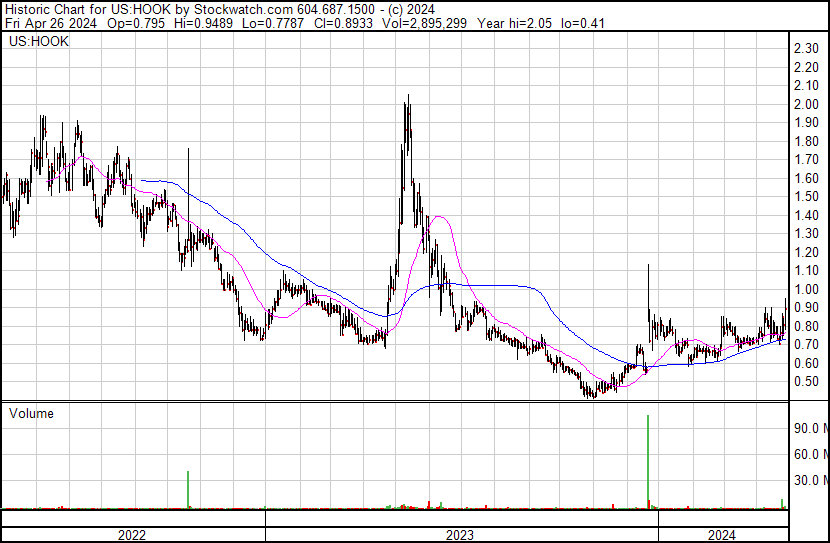Screen dimensions: 830x543
Task: Click the 60.0 M volume axis label
Action: tap(809, 454)
